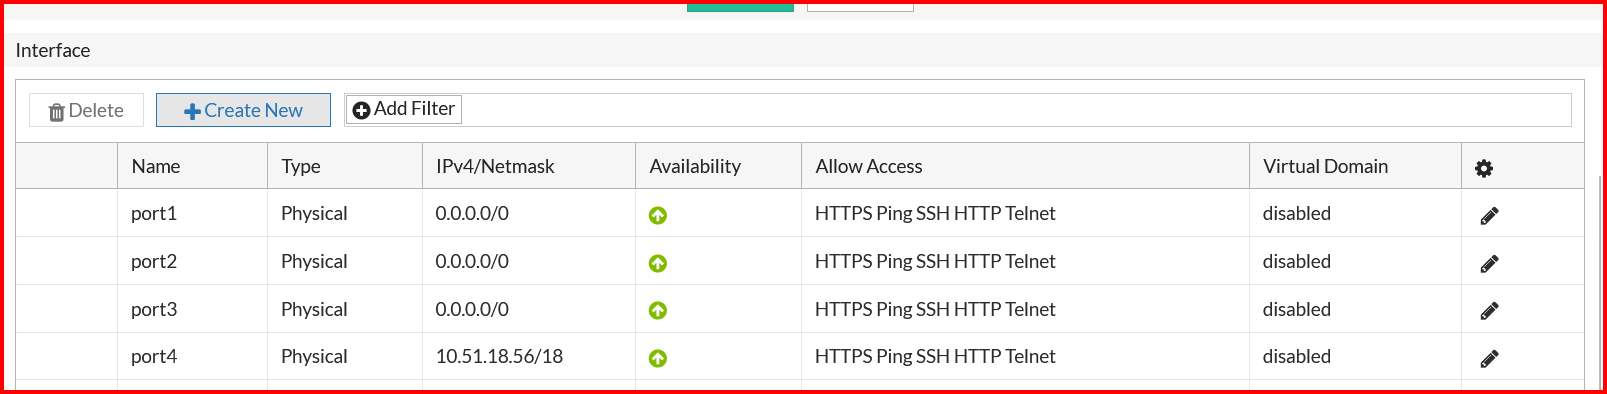The height and width of the screenshot is (394, 1607).
Task: Edit port3 using its pencil icon
Action: pyautogui.click(x=1489, y=310)
